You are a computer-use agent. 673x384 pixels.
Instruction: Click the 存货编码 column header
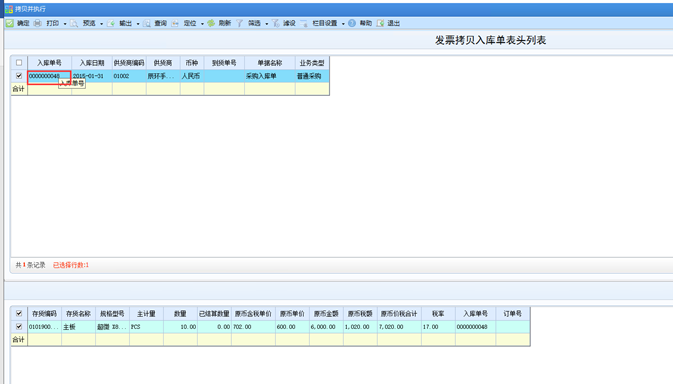44,314
